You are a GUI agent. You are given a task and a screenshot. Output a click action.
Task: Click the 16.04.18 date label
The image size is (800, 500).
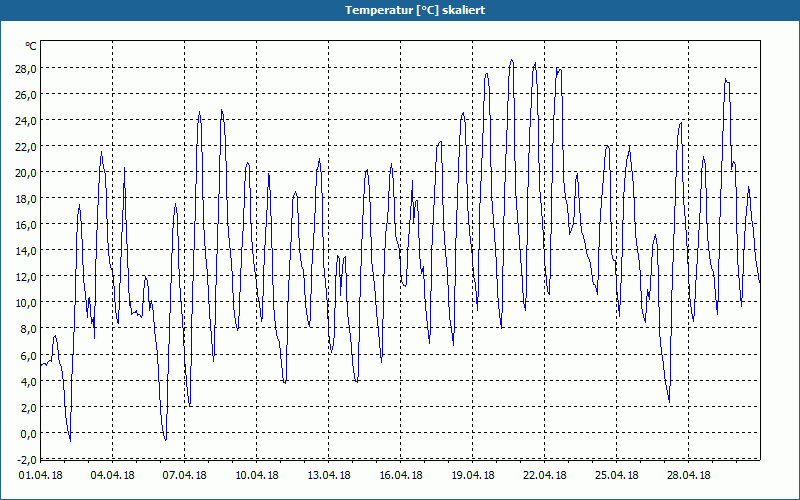(x=401, y=476)
